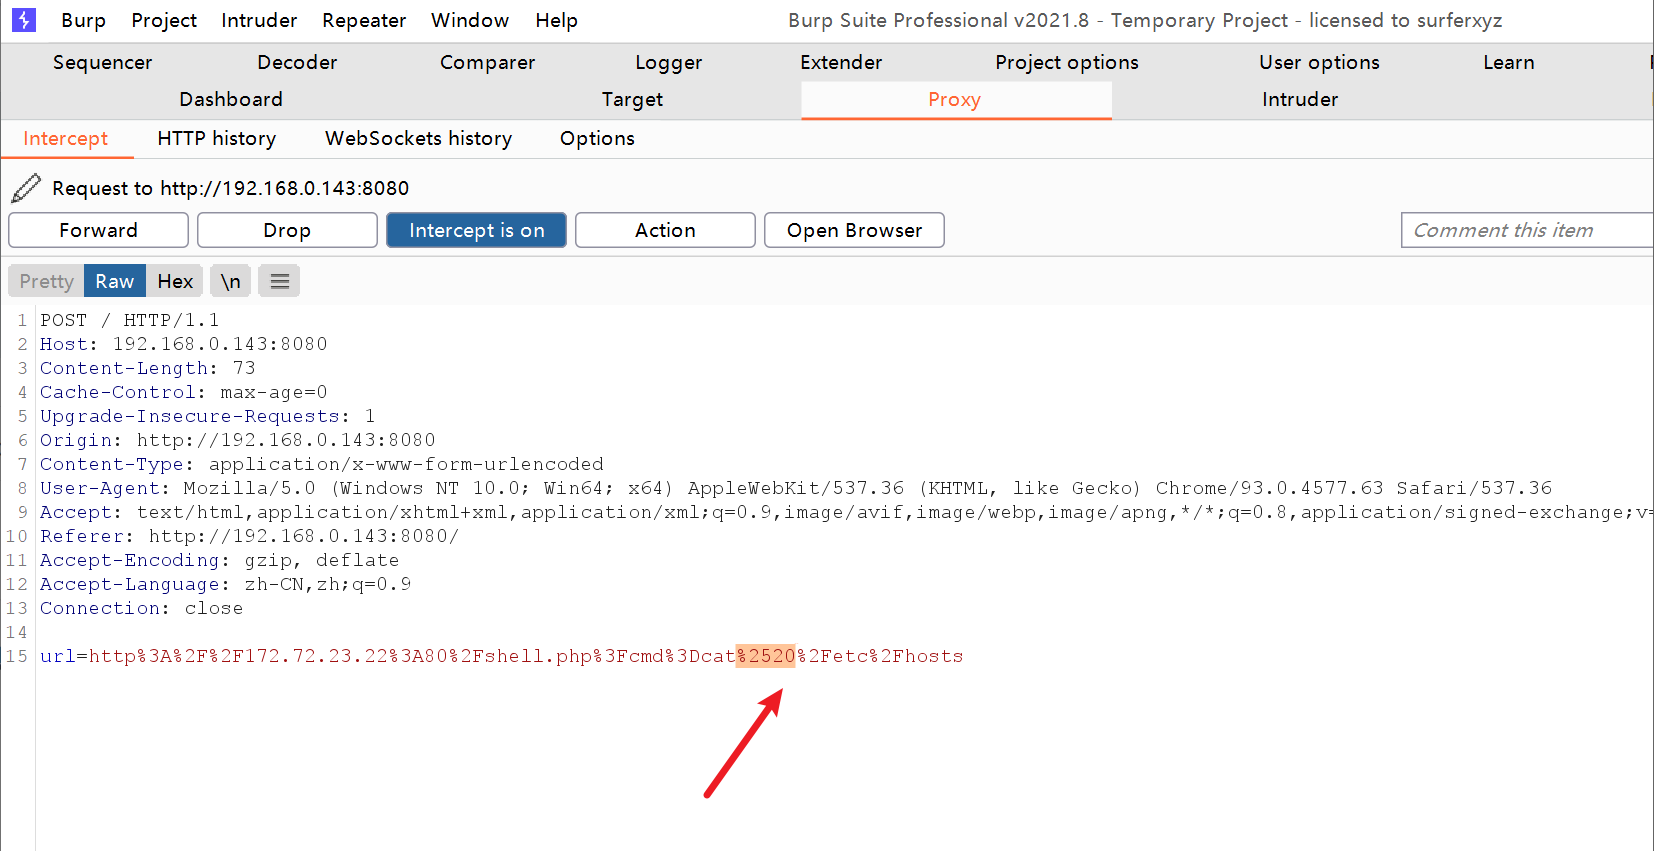
Task: Click the Cache-Control: max-age=0 header
Action: pyautogui.click(x=183, y=392)
